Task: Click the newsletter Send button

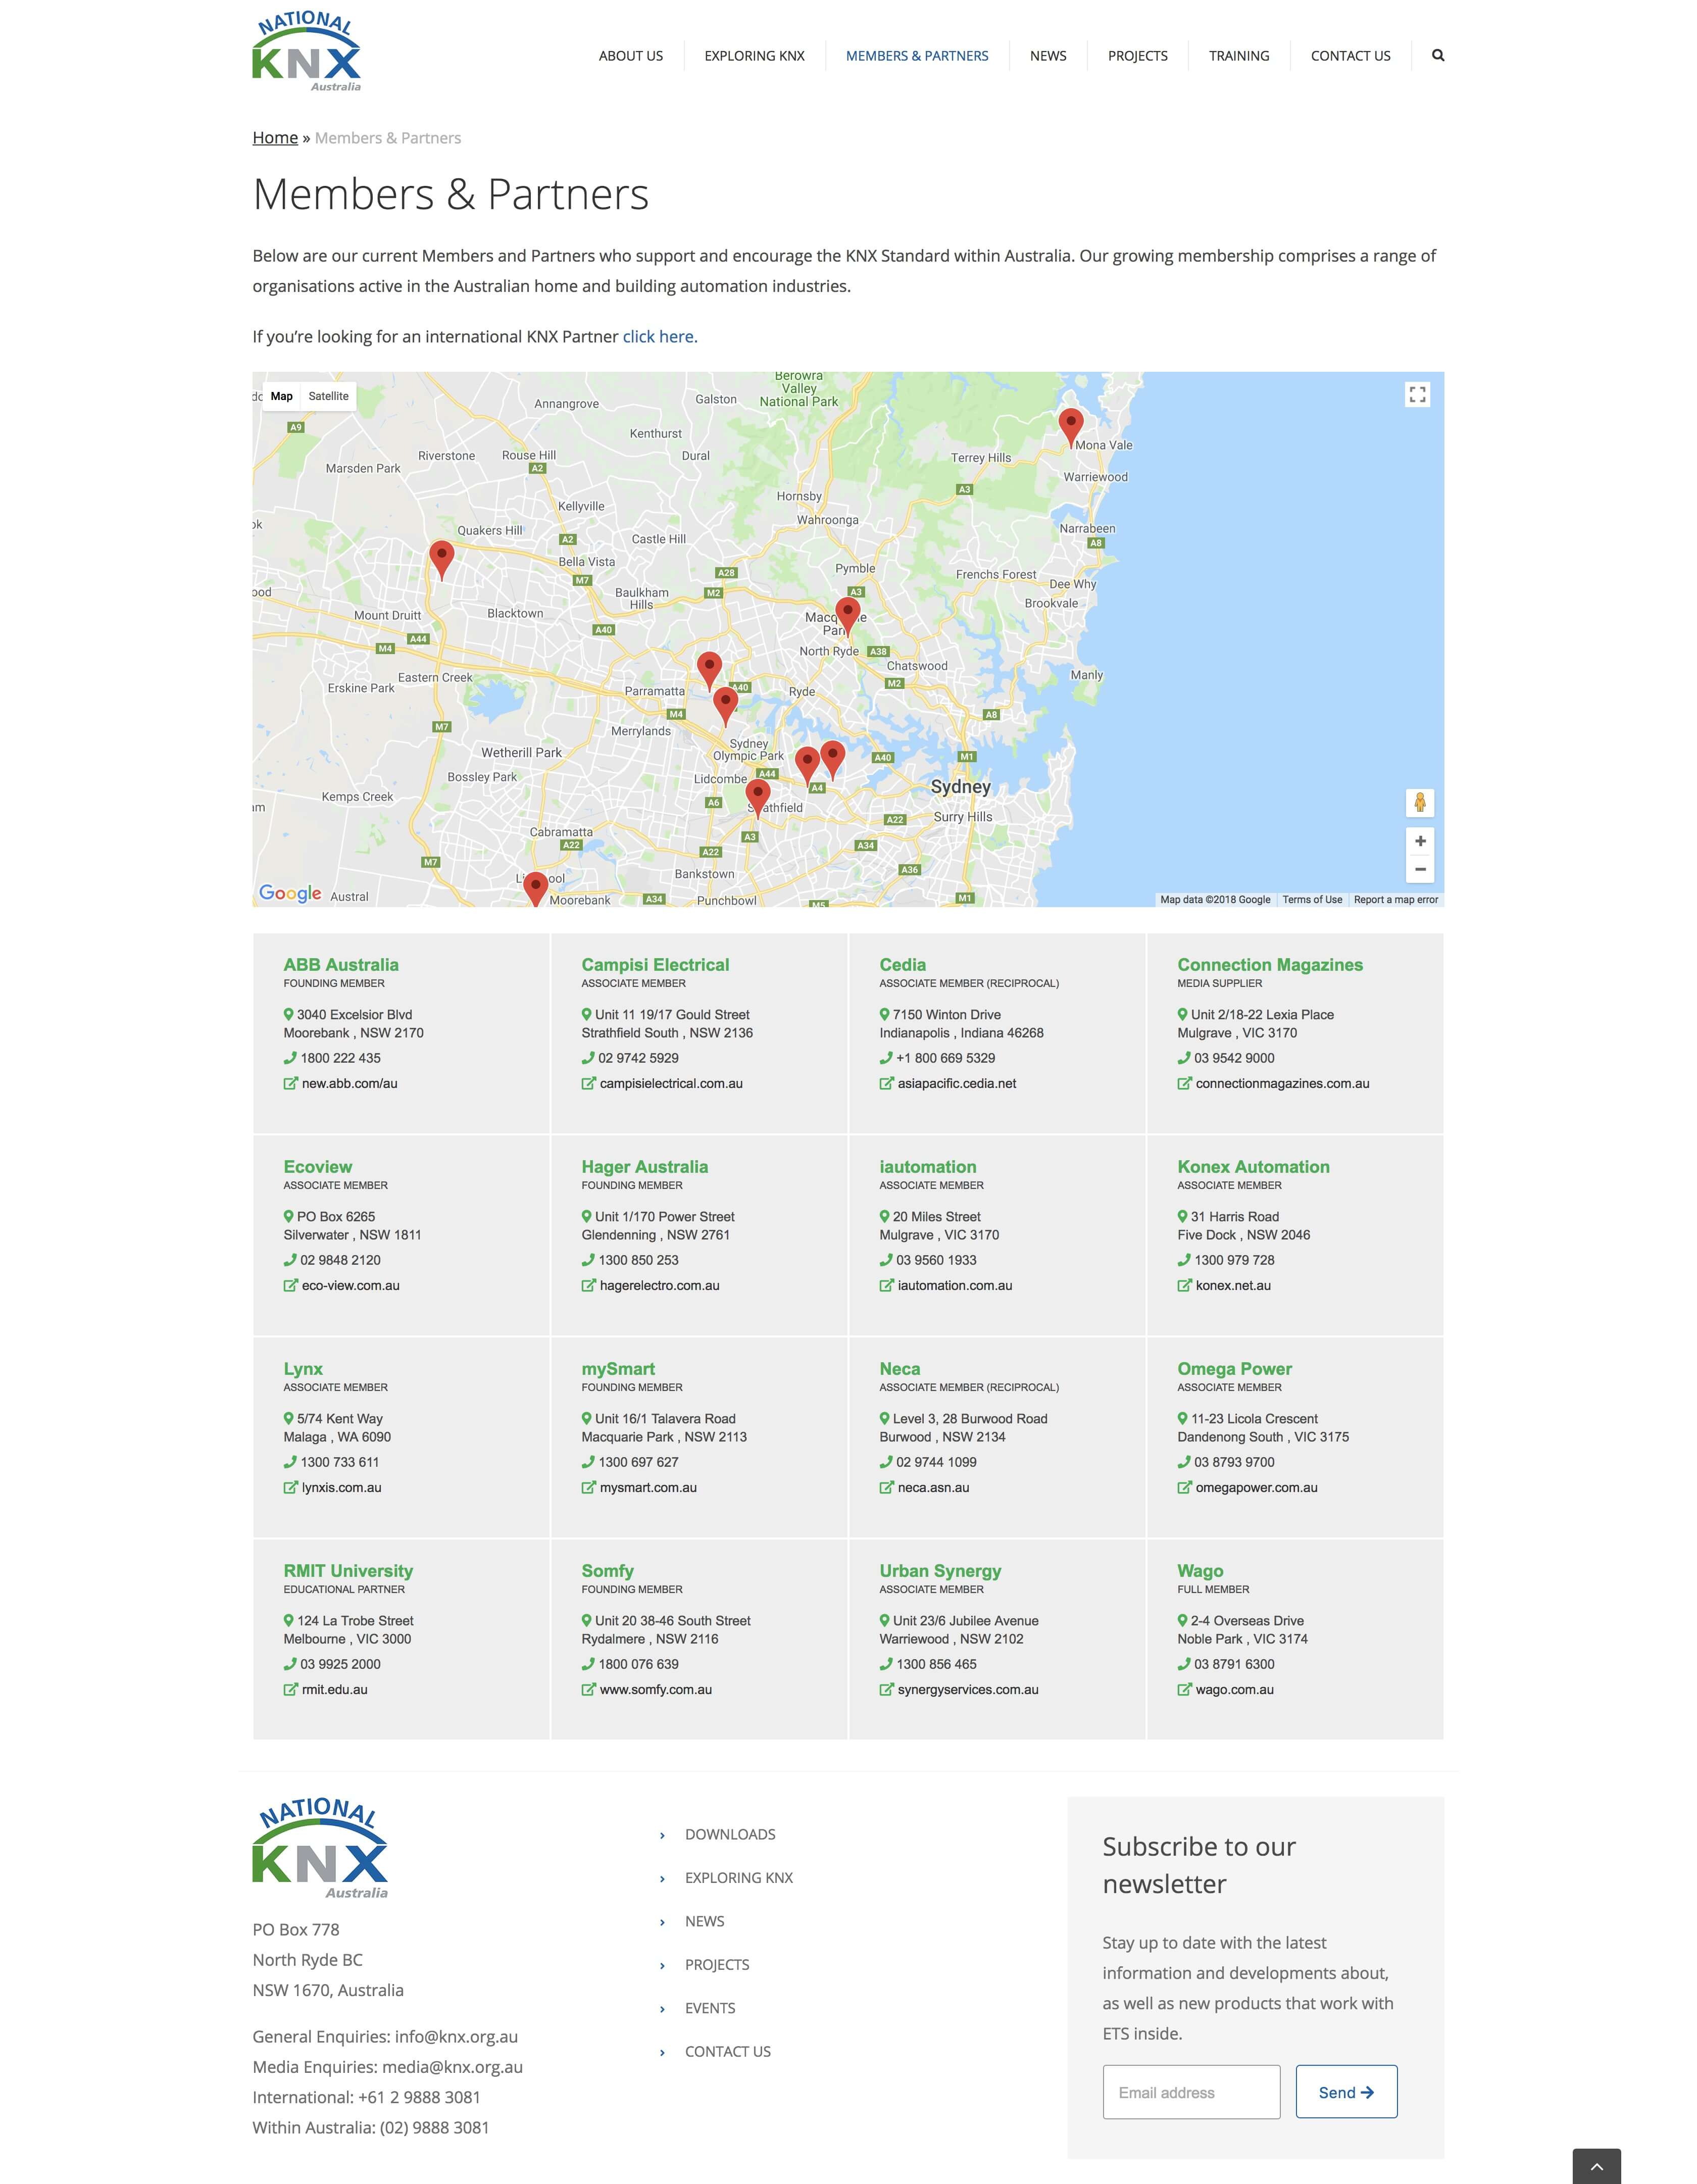Action: [x=1346, y=2092]
